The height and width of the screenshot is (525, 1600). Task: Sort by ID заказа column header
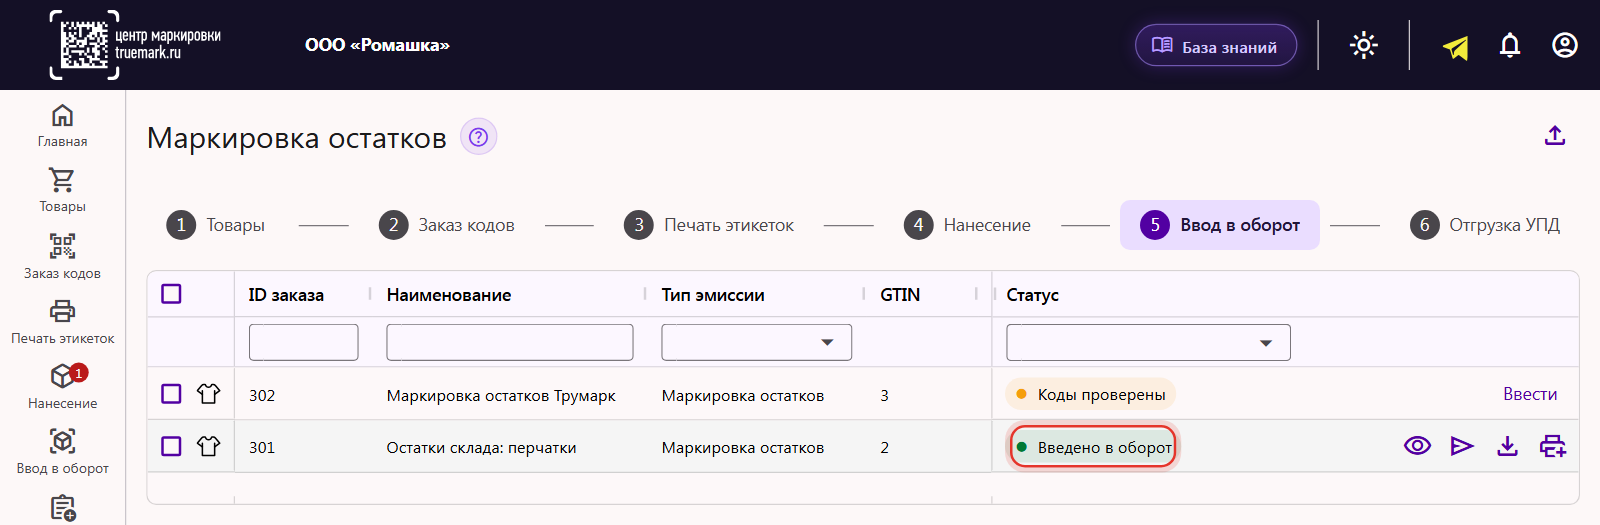point(286,295)
